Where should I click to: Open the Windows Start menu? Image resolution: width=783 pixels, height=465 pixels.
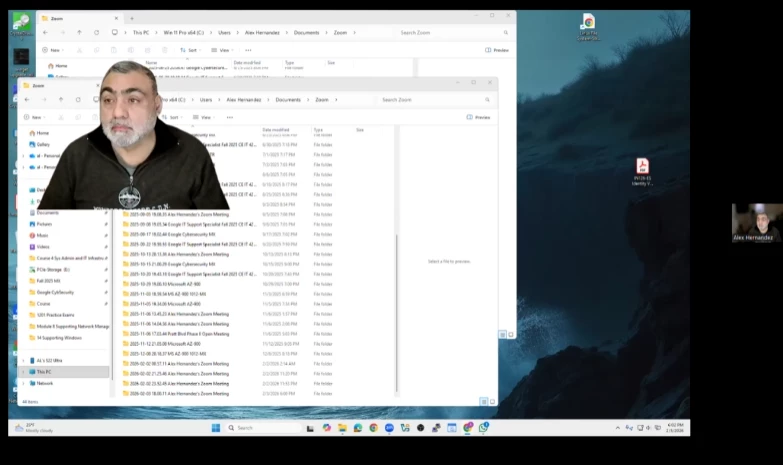click(x=216, y=428)
